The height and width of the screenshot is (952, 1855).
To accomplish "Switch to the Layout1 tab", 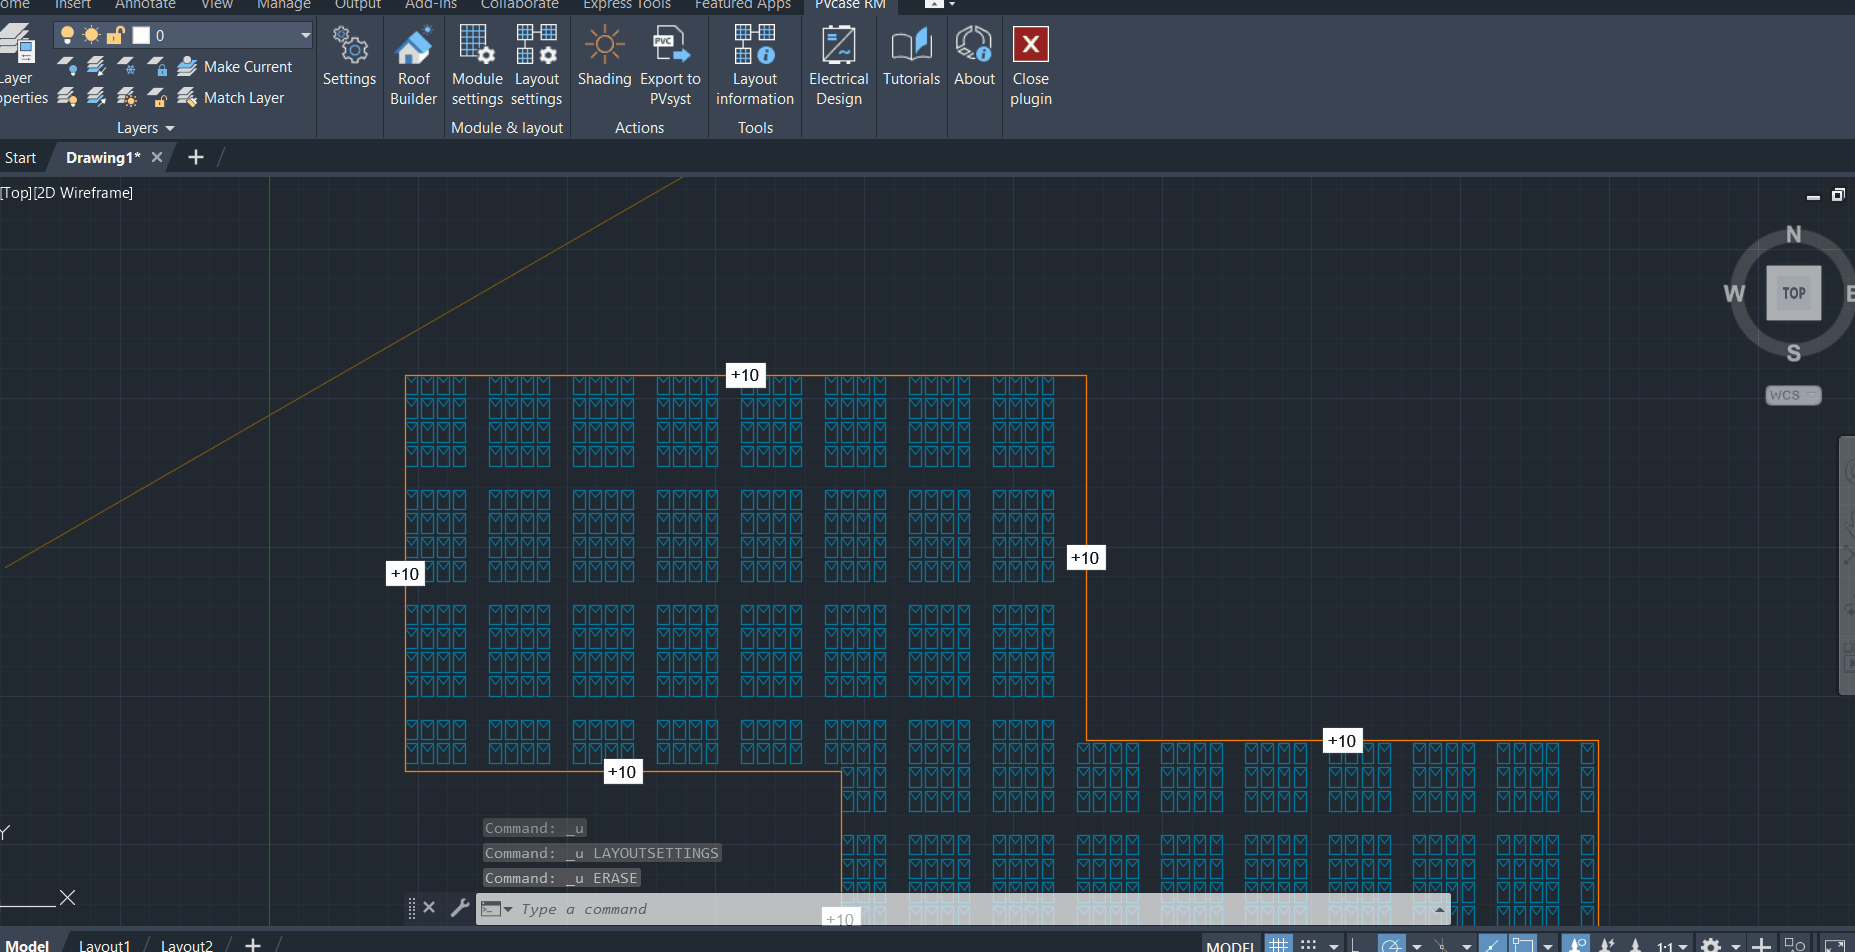I will (x=104, y=945).
